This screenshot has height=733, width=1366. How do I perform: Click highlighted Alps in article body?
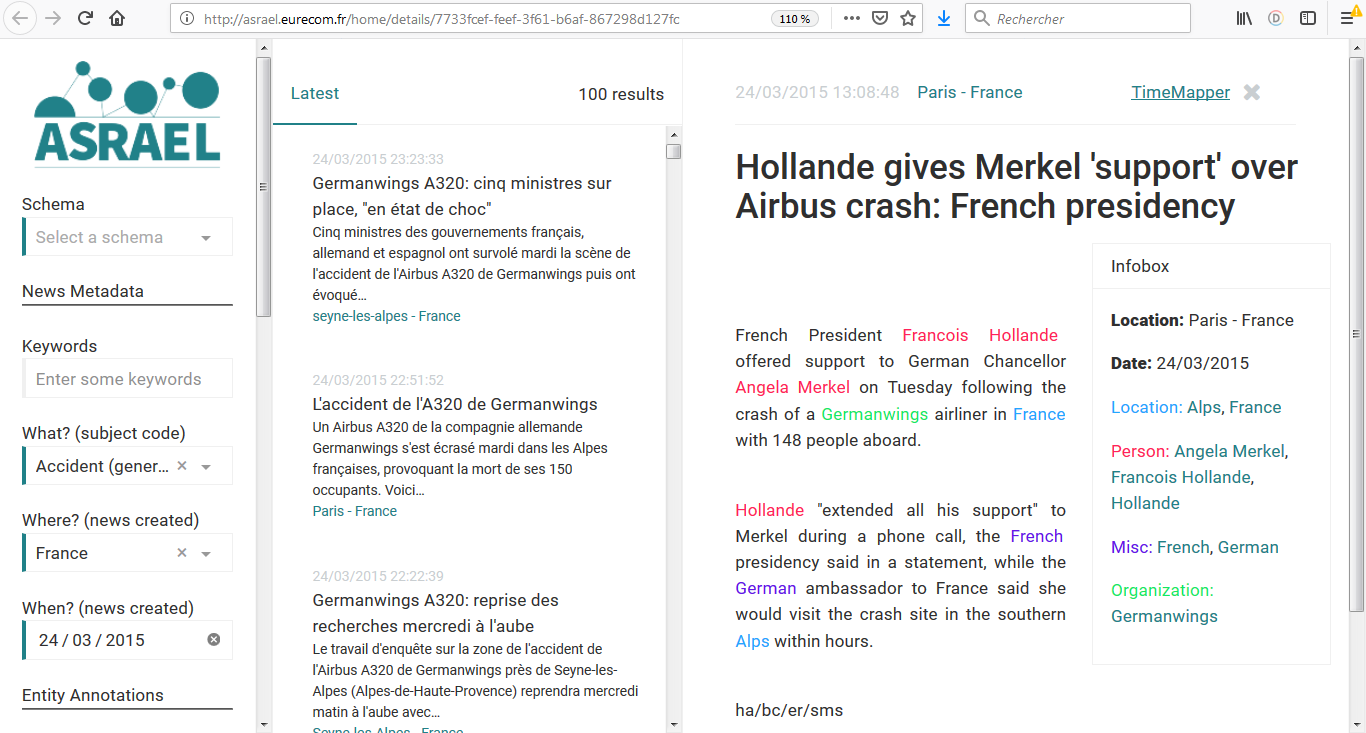752,641
